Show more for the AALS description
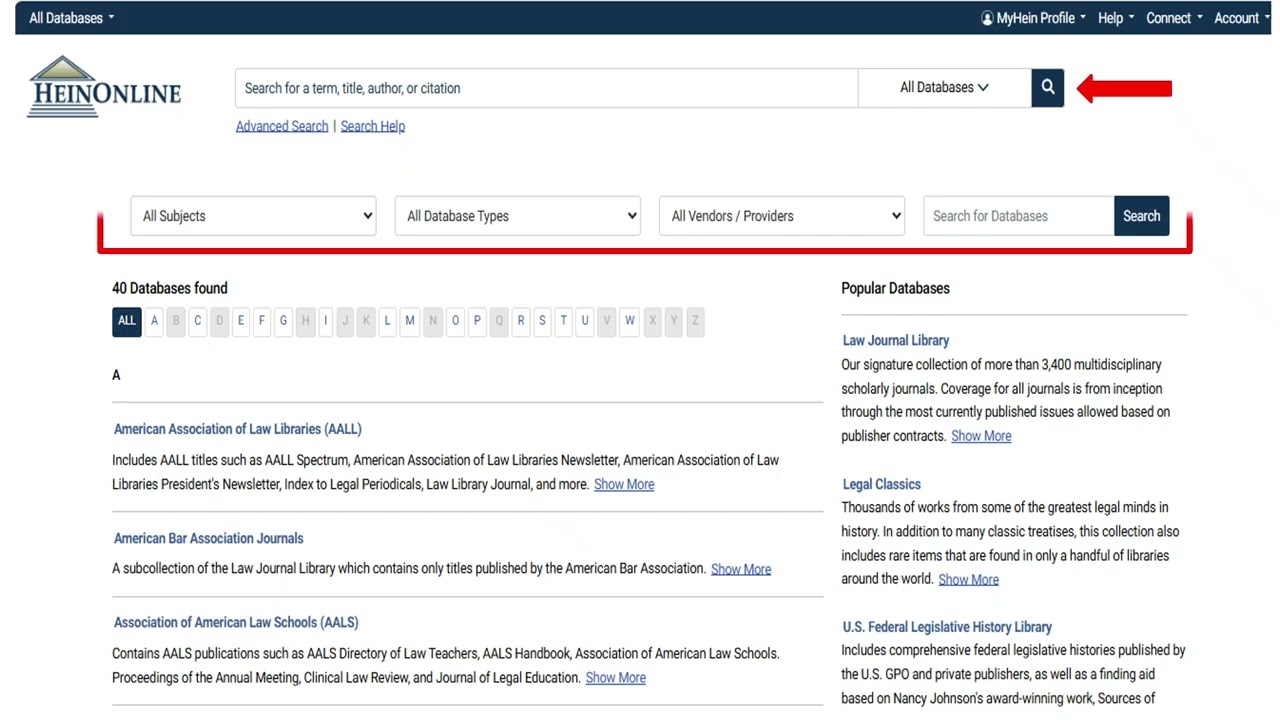This screenshot has height=720, width=1280. click(x=615, y=678)
